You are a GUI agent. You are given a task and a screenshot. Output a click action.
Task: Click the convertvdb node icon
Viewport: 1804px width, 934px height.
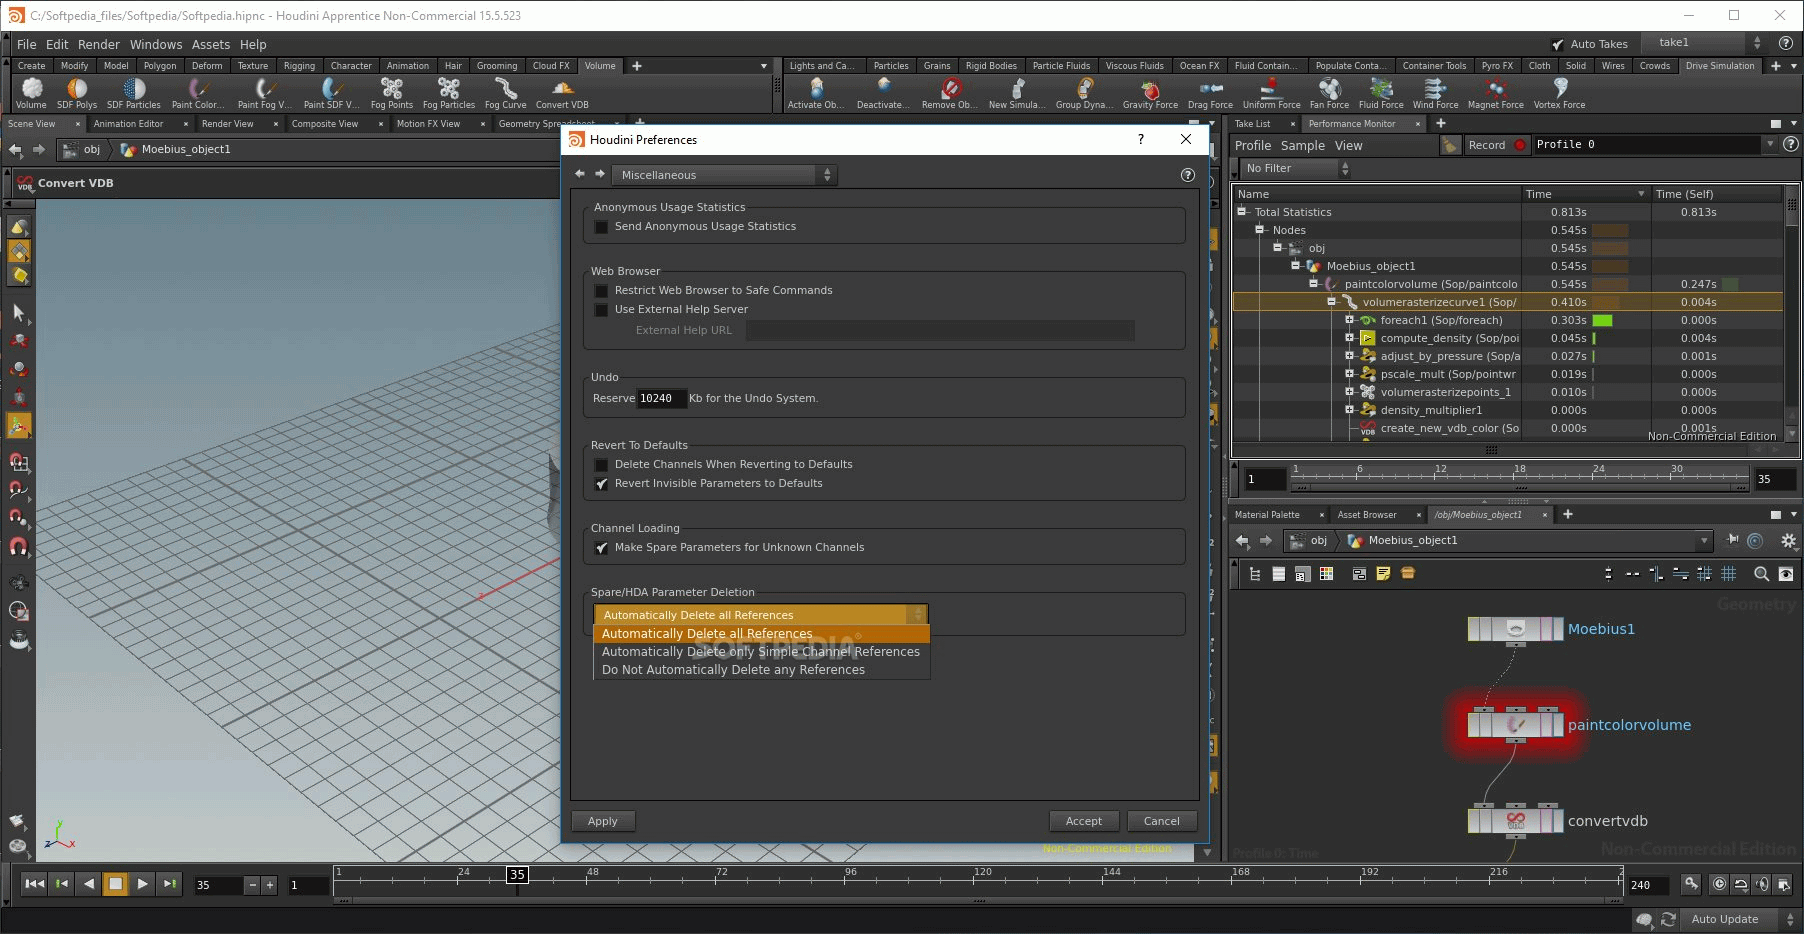coord(1515,821)
